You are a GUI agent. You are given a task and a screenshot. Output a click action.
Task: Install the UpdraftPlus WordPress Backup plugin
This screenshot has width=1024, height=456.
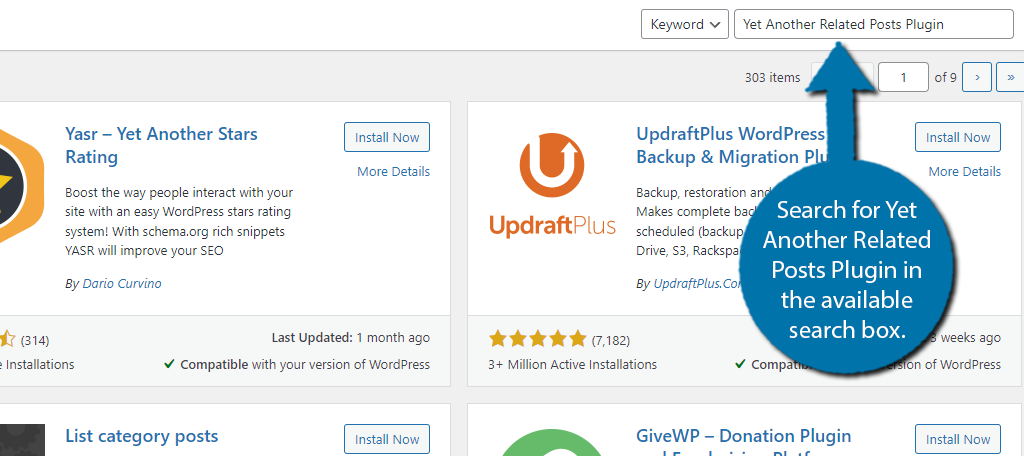coord(957,137)
